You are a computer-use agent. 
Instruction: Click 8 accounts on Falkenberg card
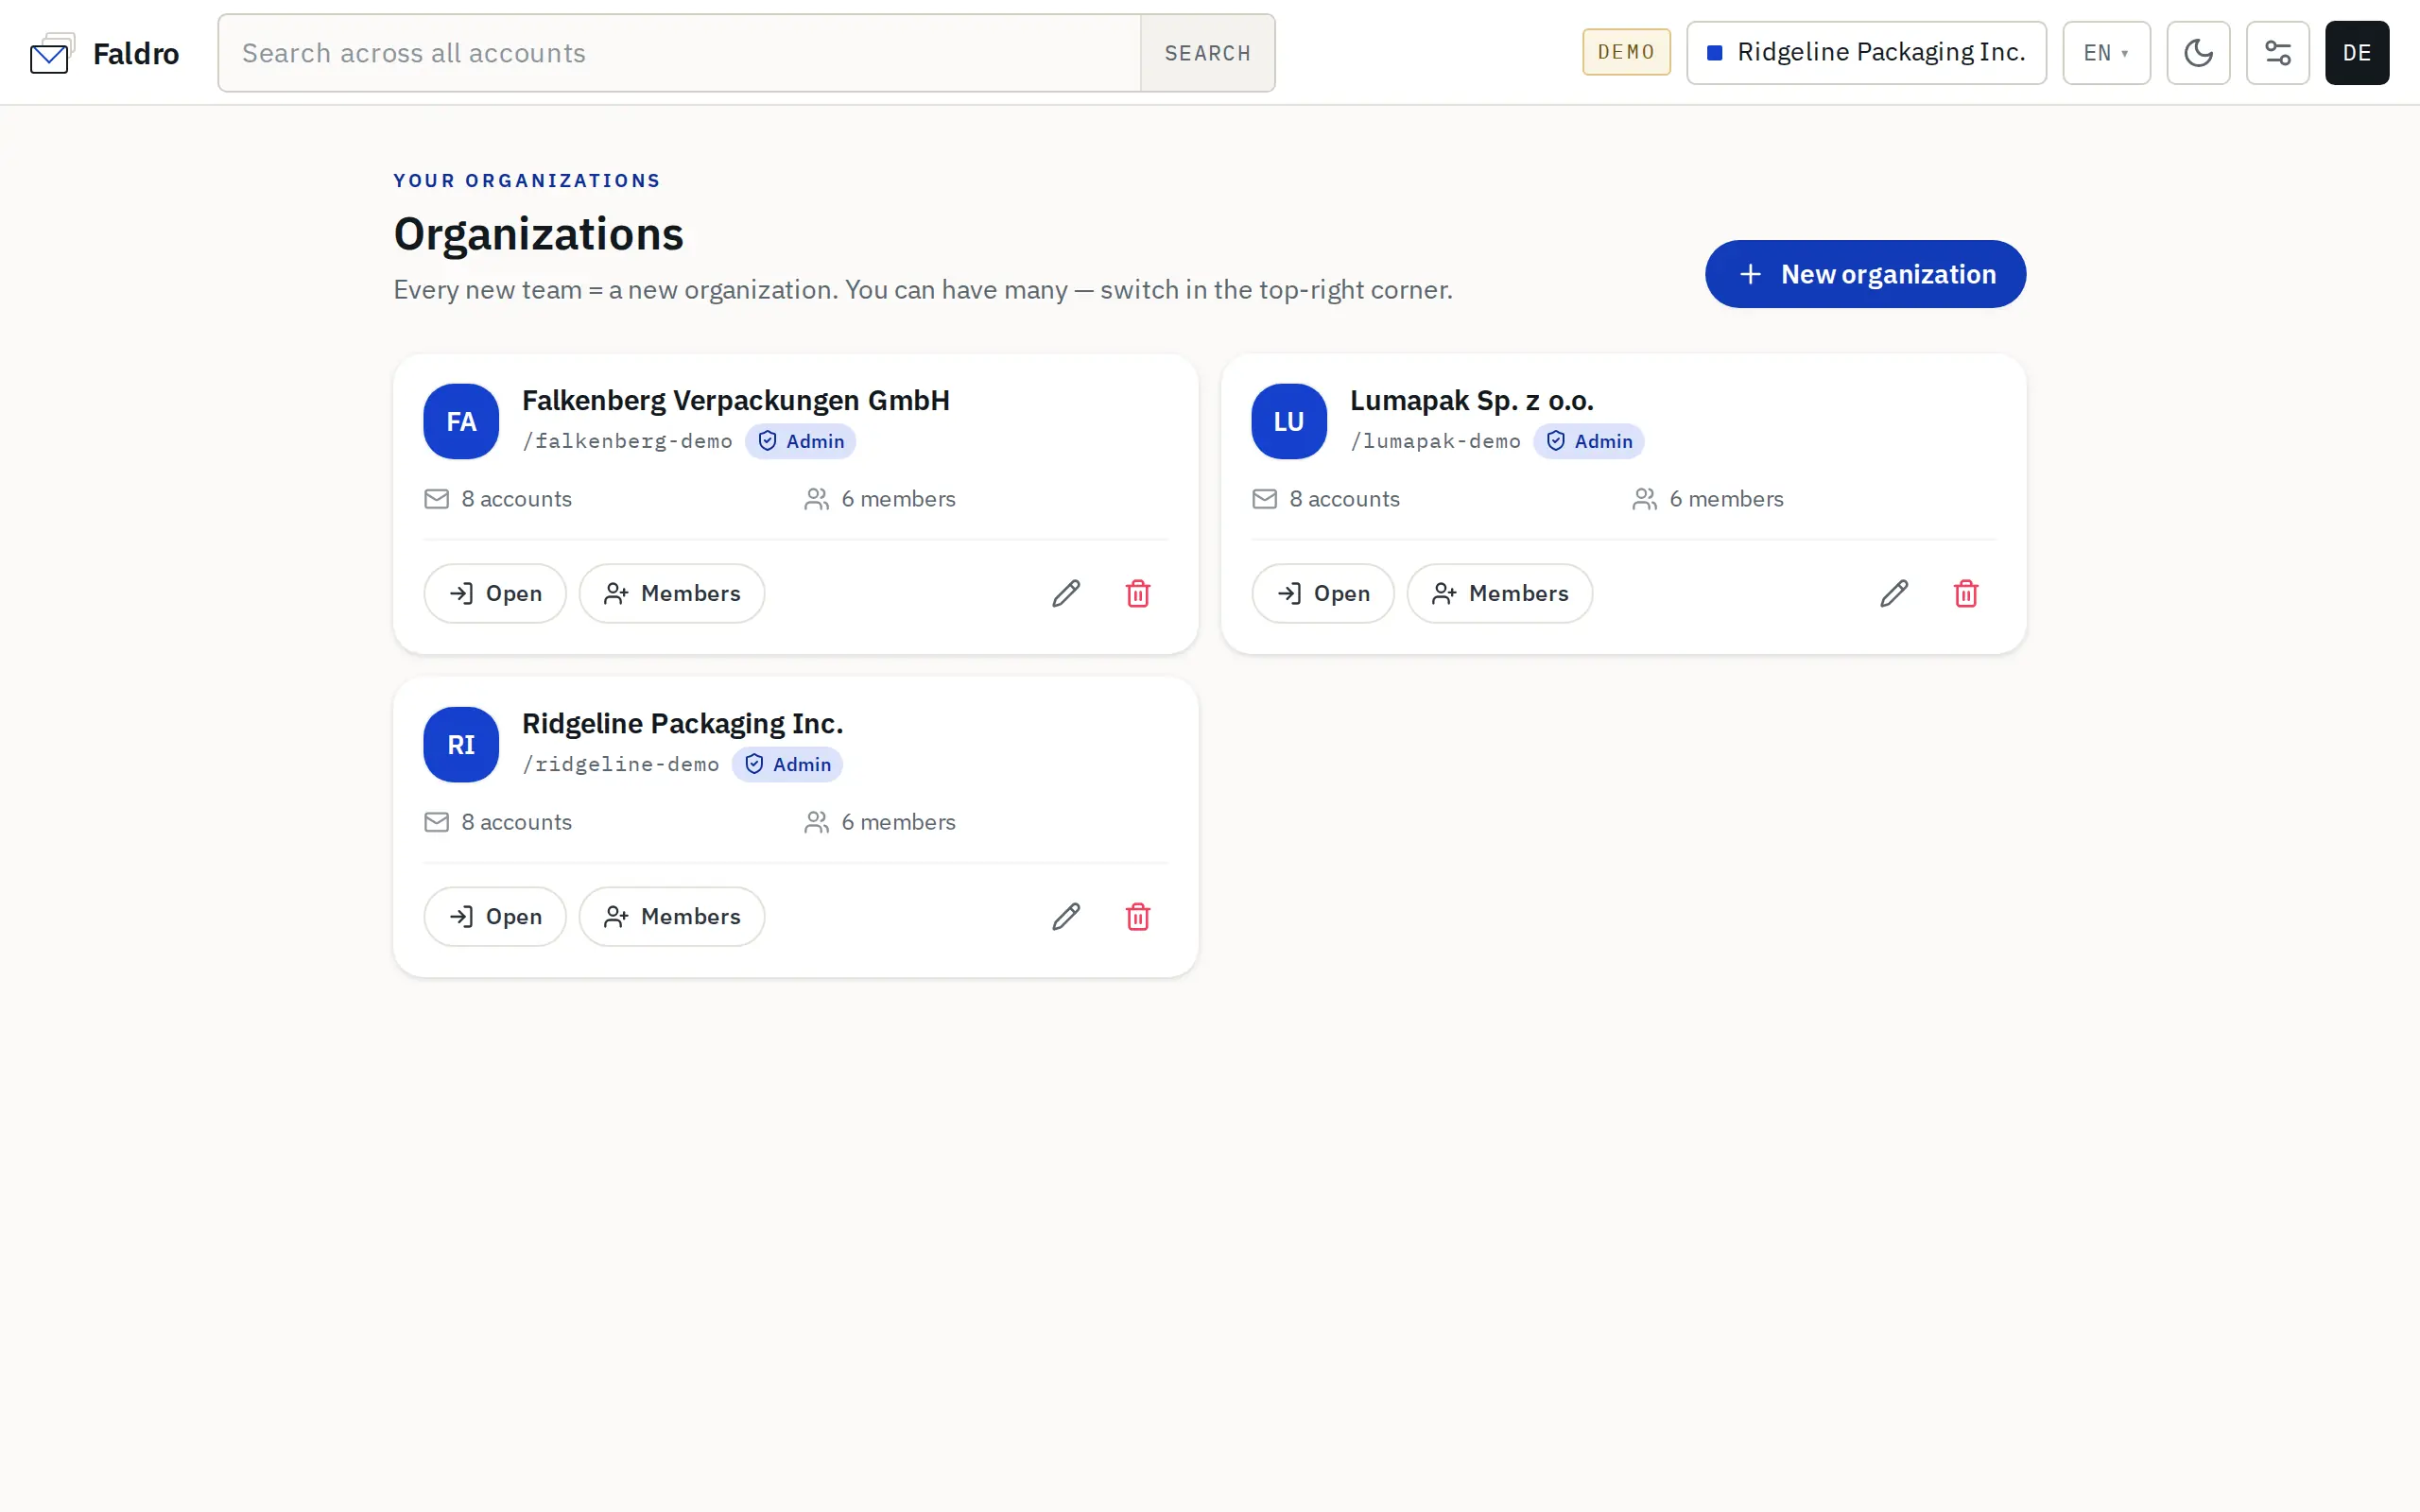(498, 499)
